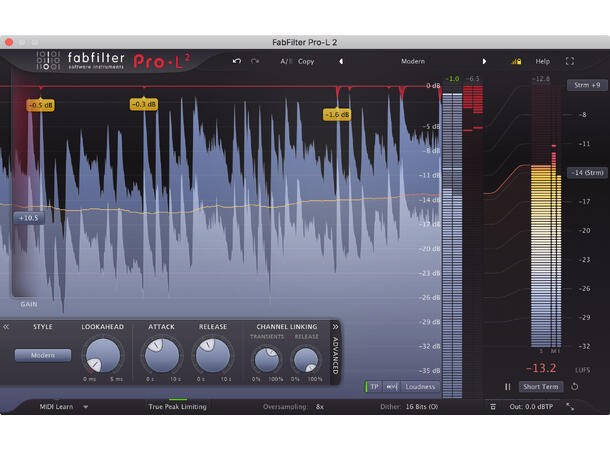This screenshot has height=450, width=610.
Task: Click the -12.8 loudness peak readout
Action: [541, 79]
